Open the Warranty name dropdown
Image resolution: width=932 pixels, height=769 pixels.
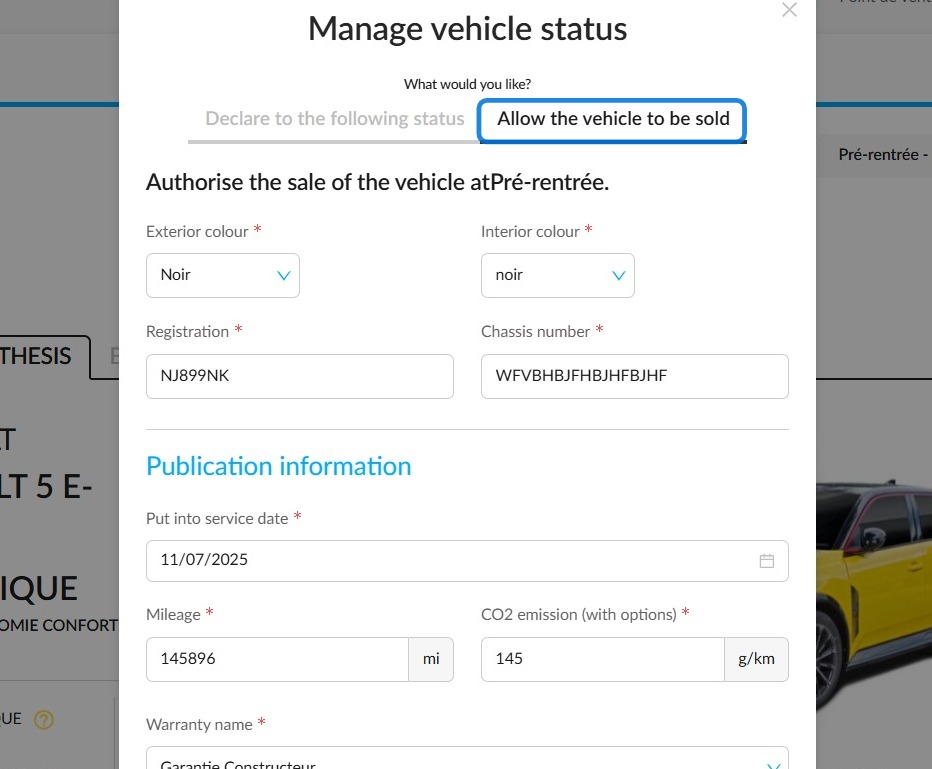(x=467, y=758)
